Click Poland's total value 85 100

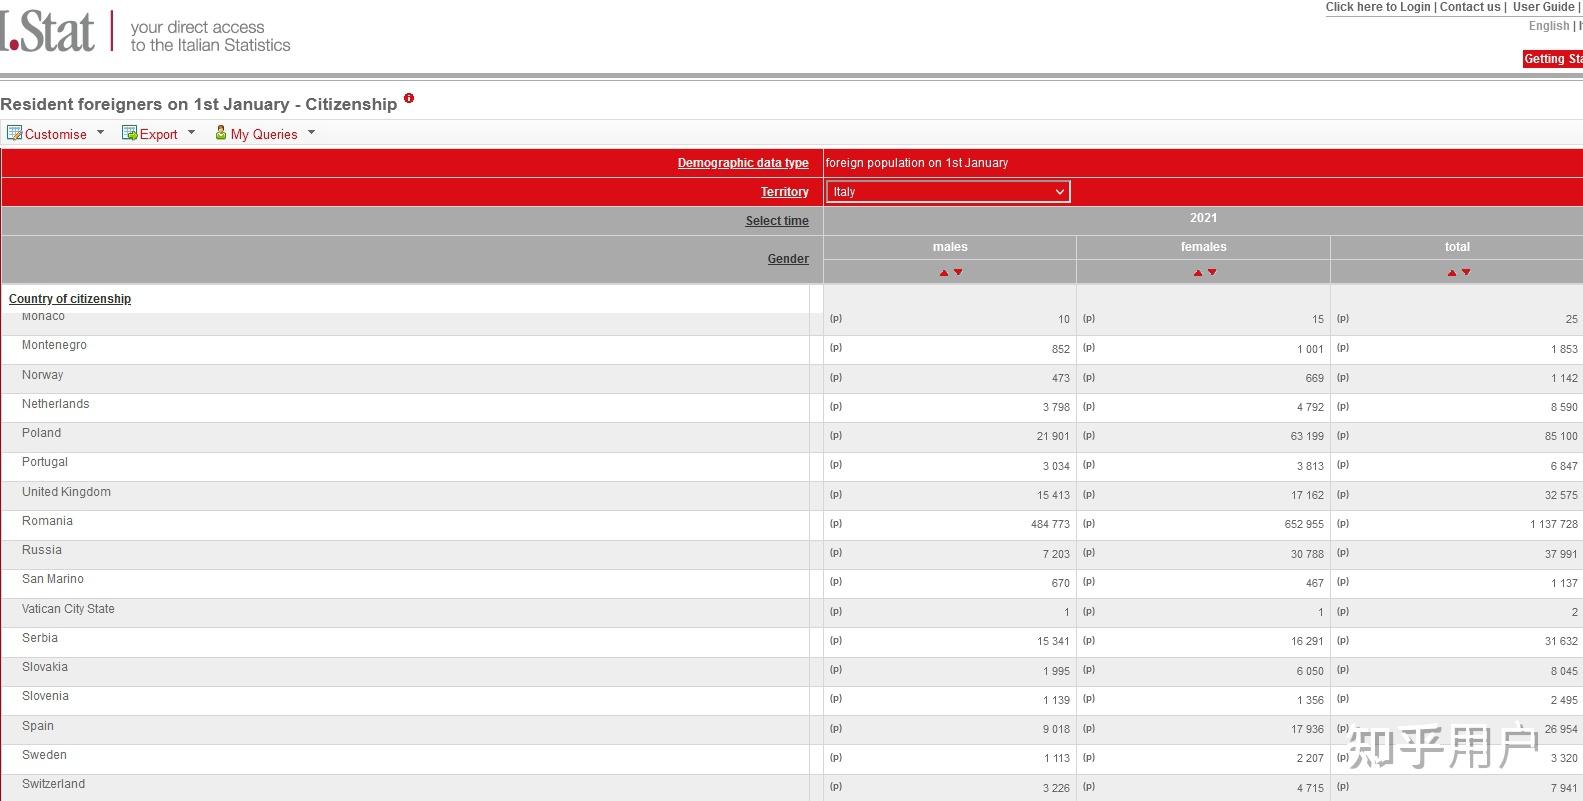(1561, 436)
